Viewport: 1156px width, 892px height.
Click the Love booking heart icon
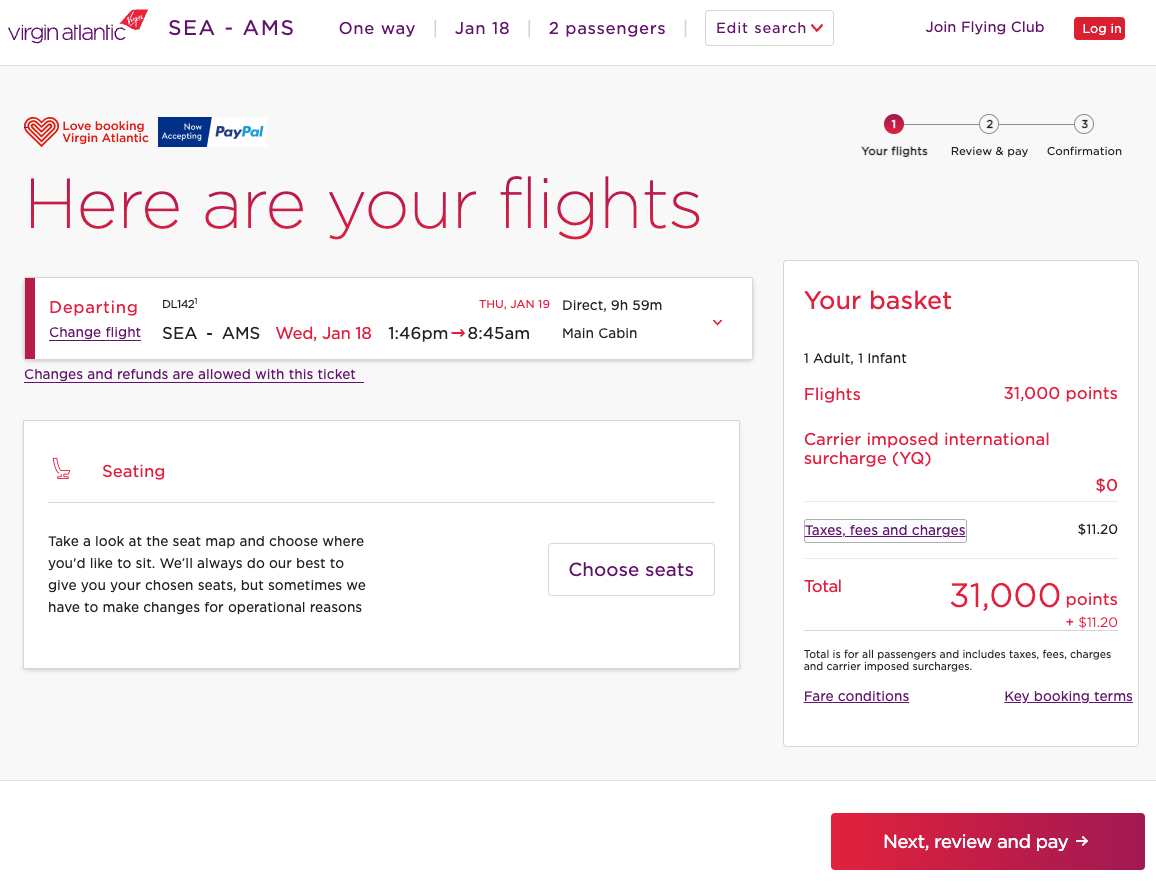(41, 132)
